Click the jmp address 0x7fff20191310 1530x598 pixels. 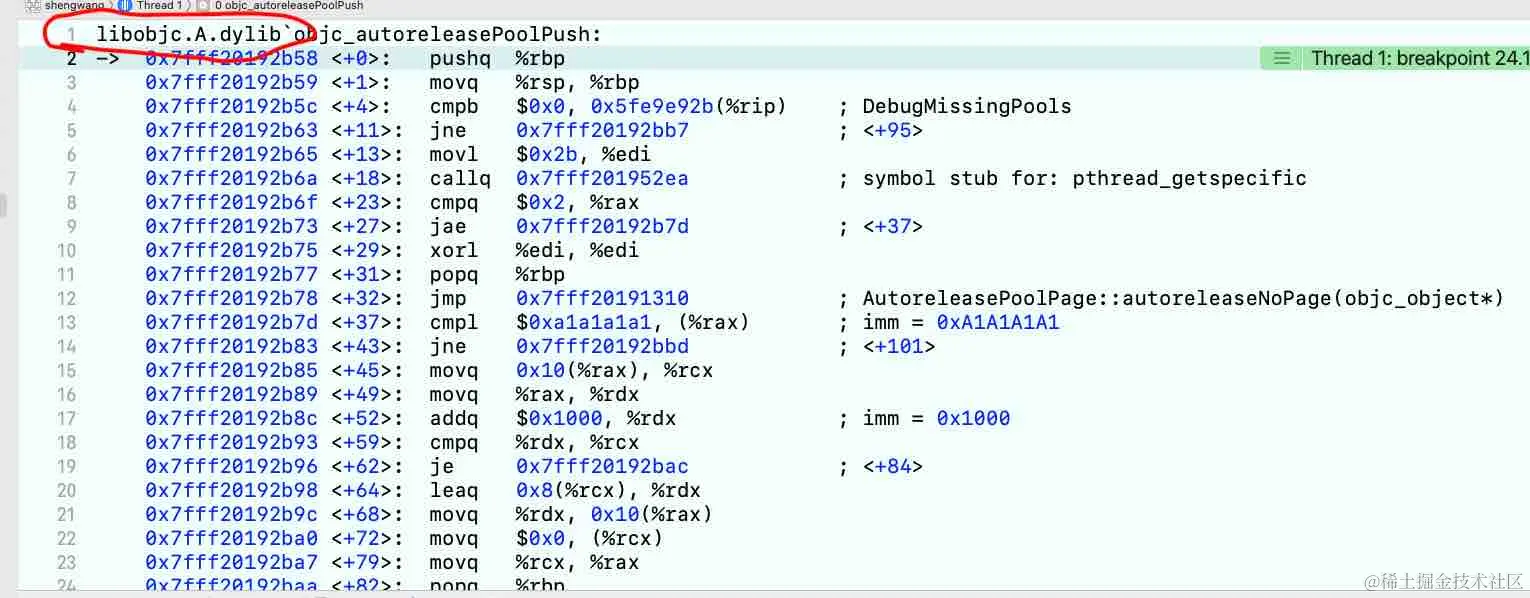(x=602, y=298)
